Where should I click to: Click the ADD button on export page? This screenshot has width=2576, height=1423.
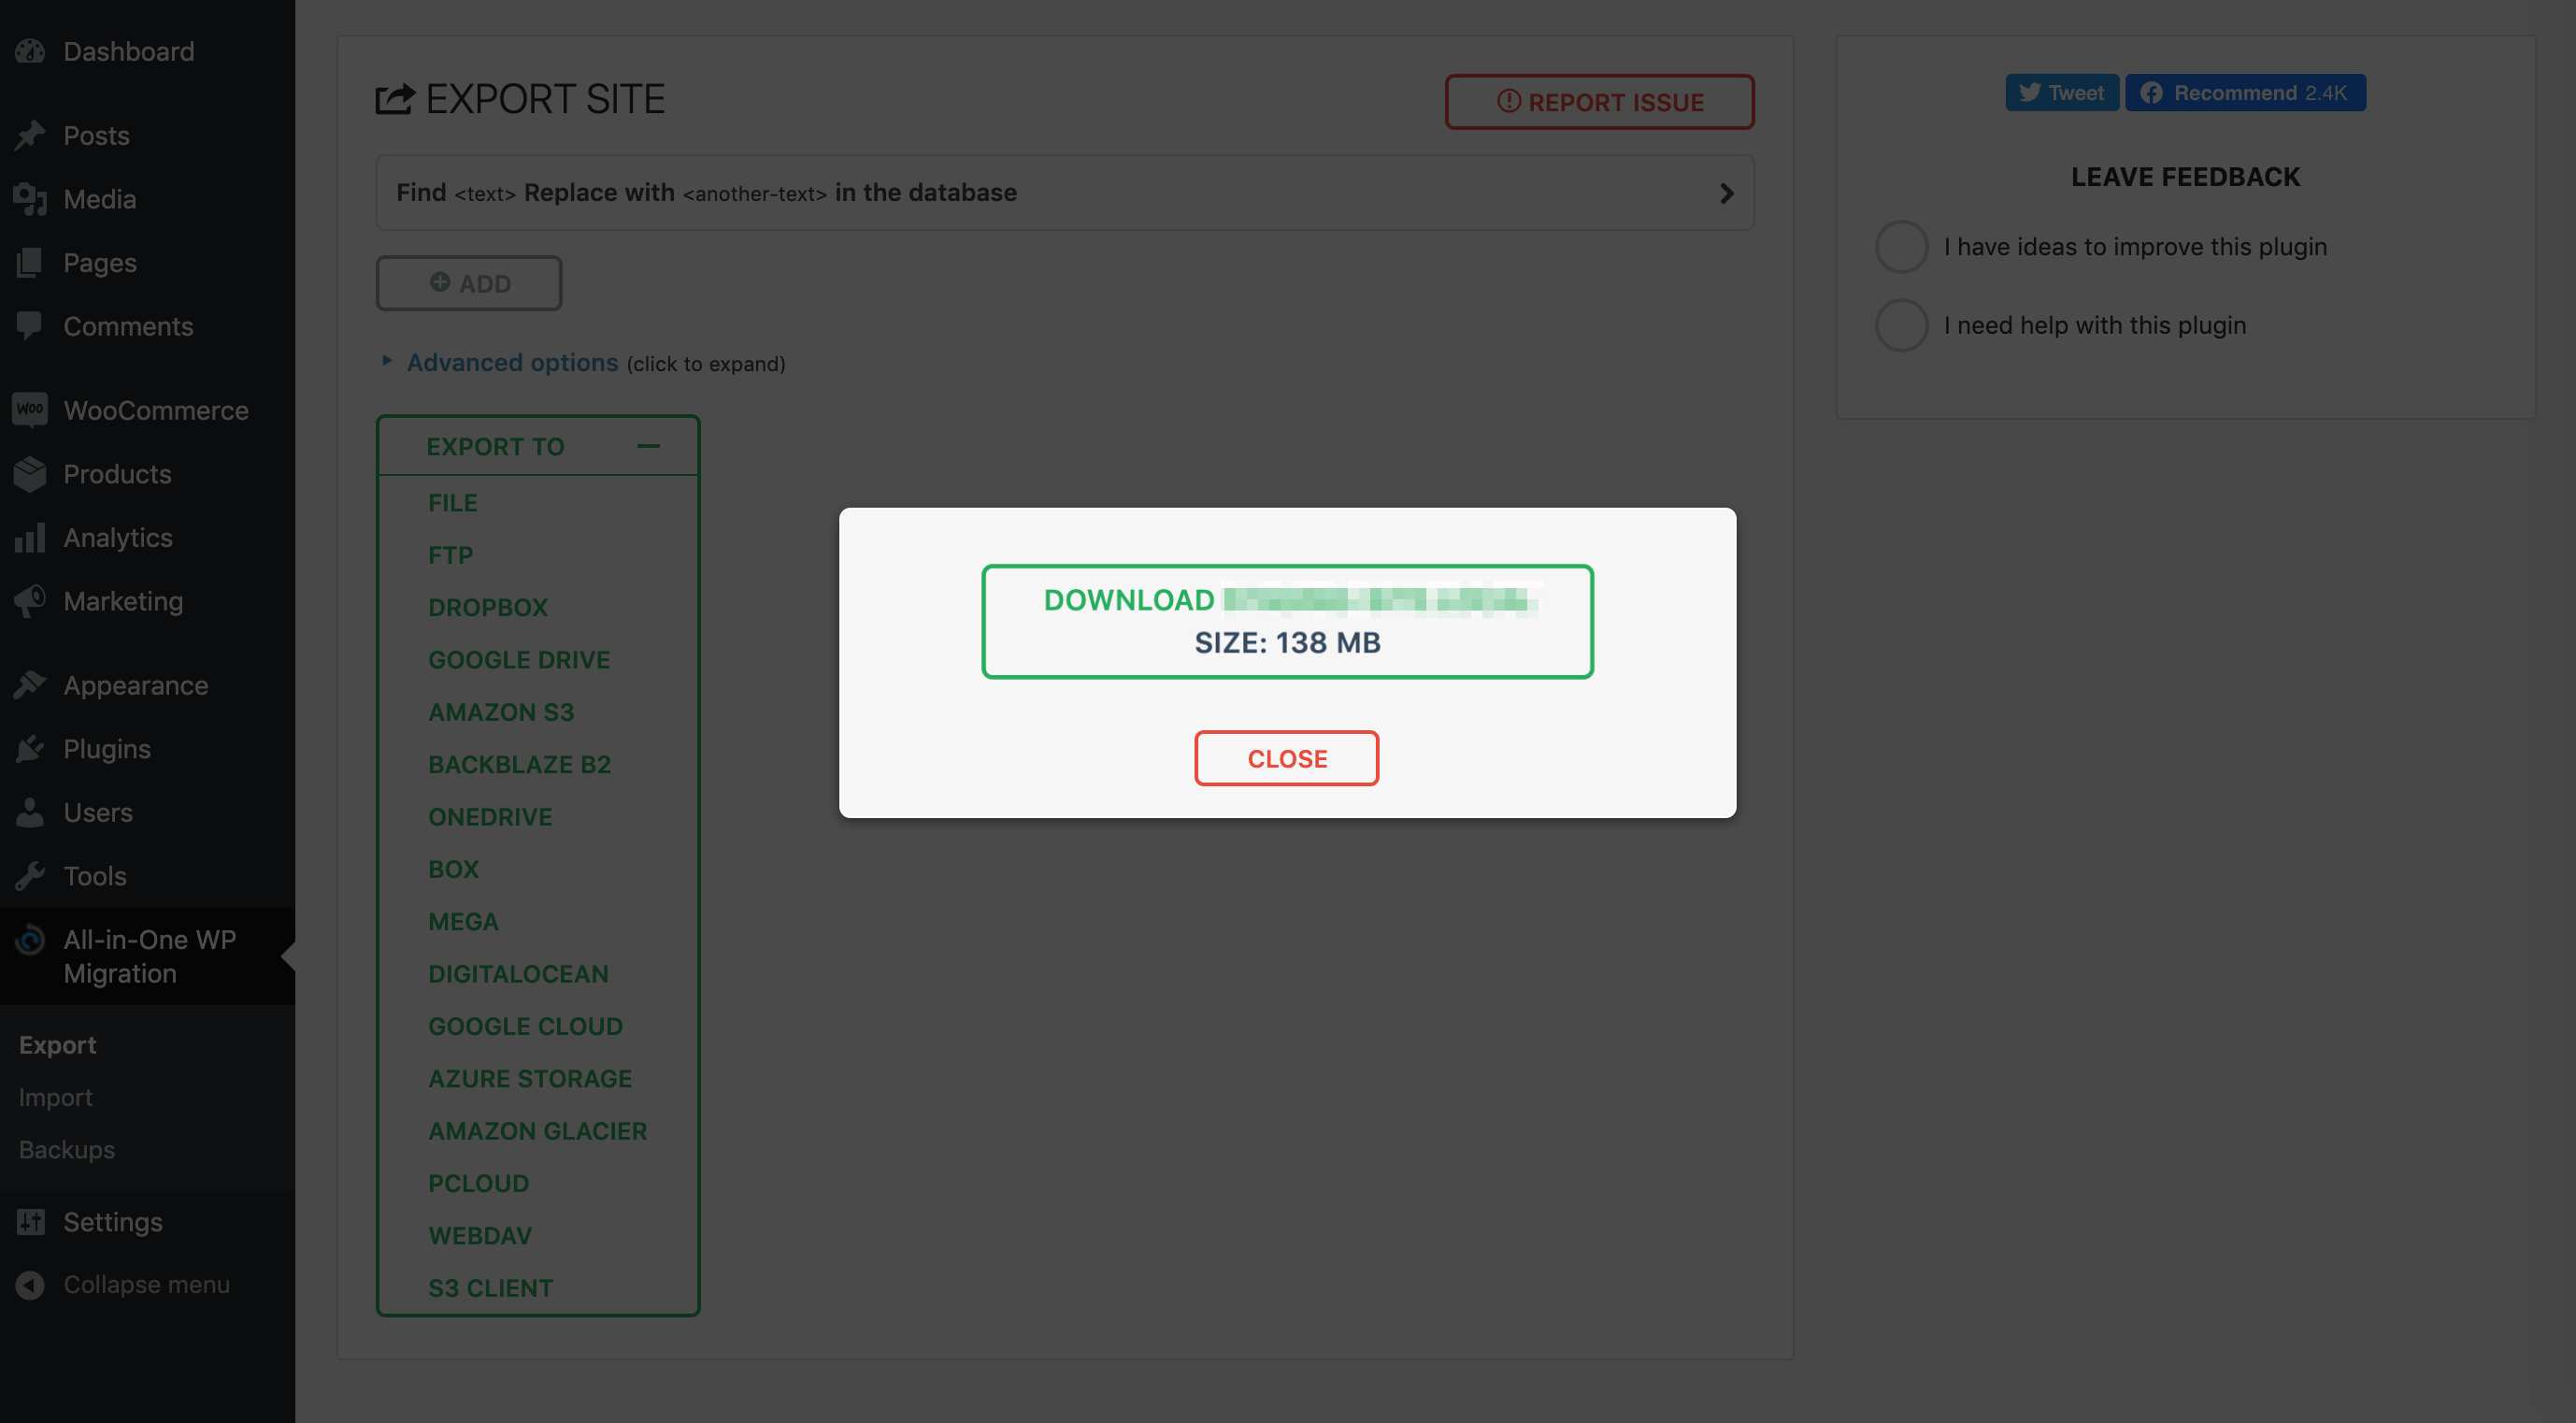(x=469, y=282)
